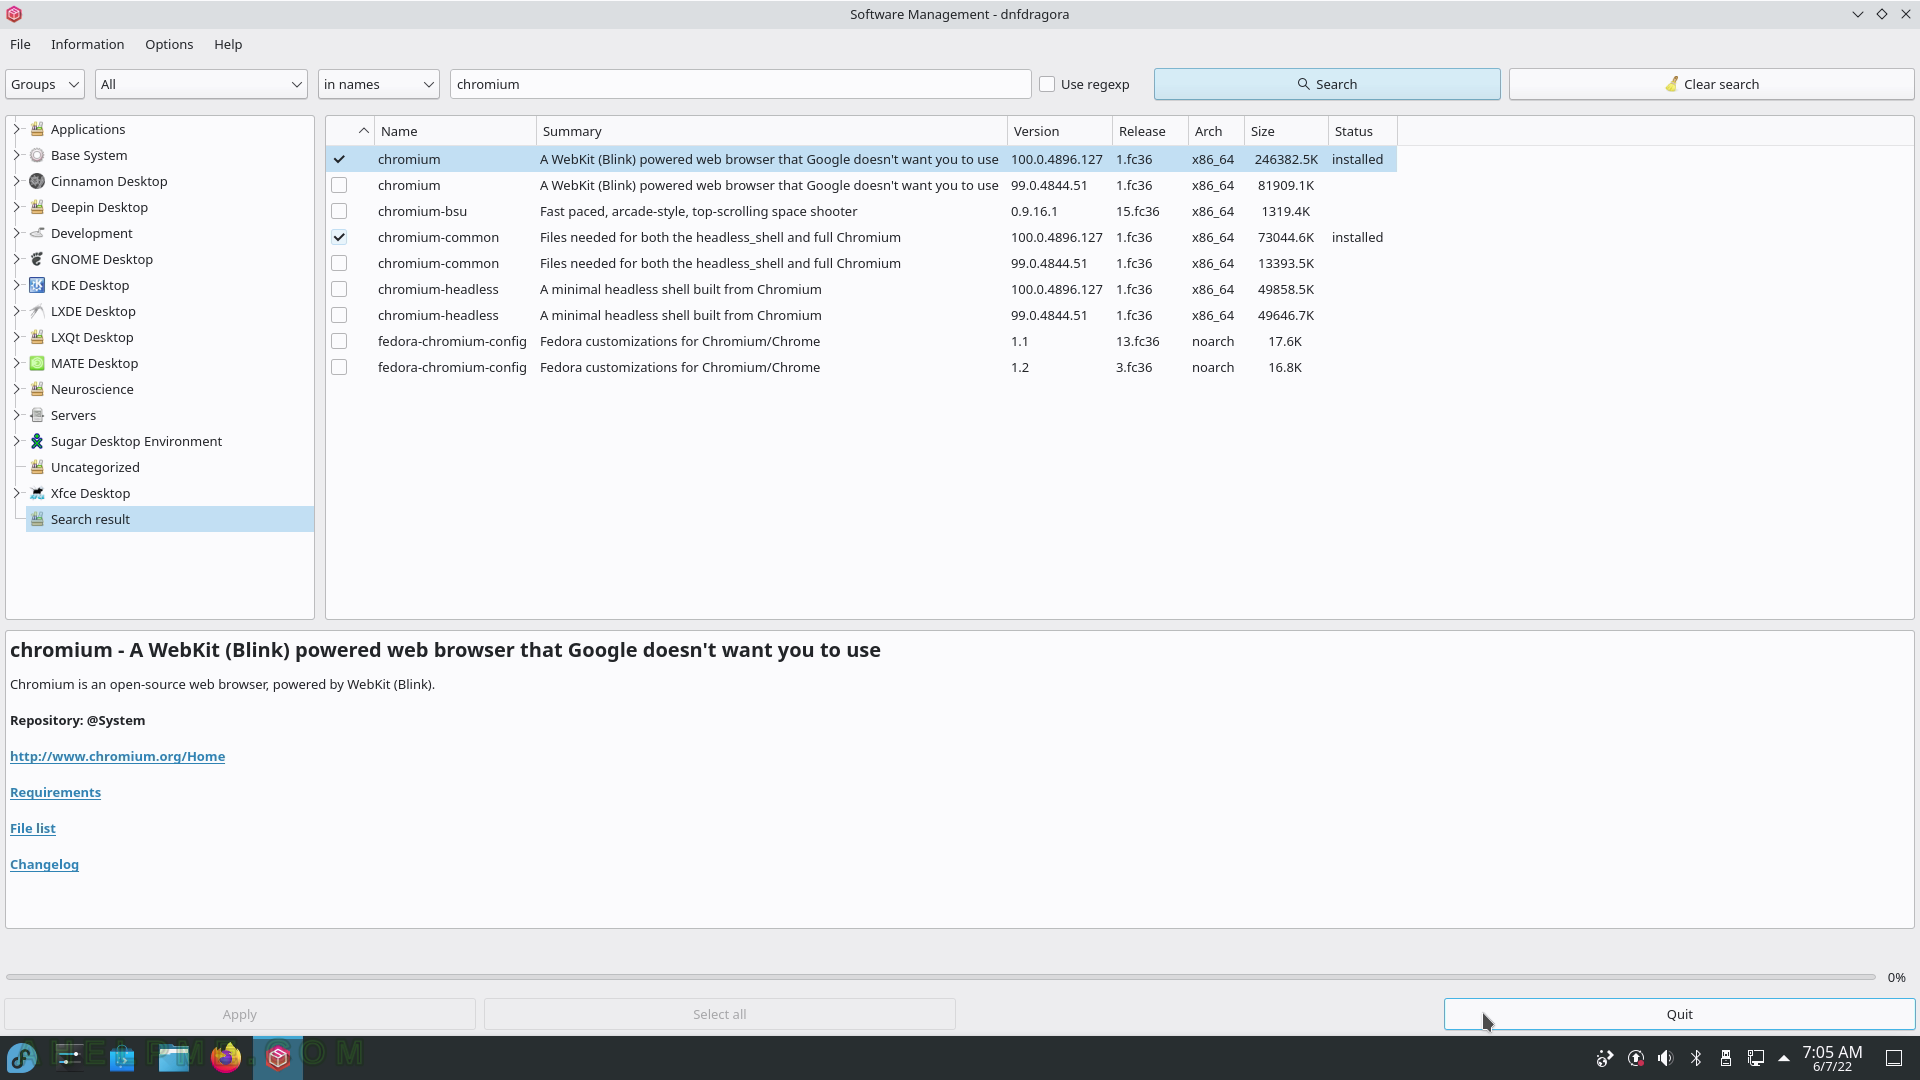Launch Firefox from the taskbar
1920x1080 pixels.
click(226, 1057)
